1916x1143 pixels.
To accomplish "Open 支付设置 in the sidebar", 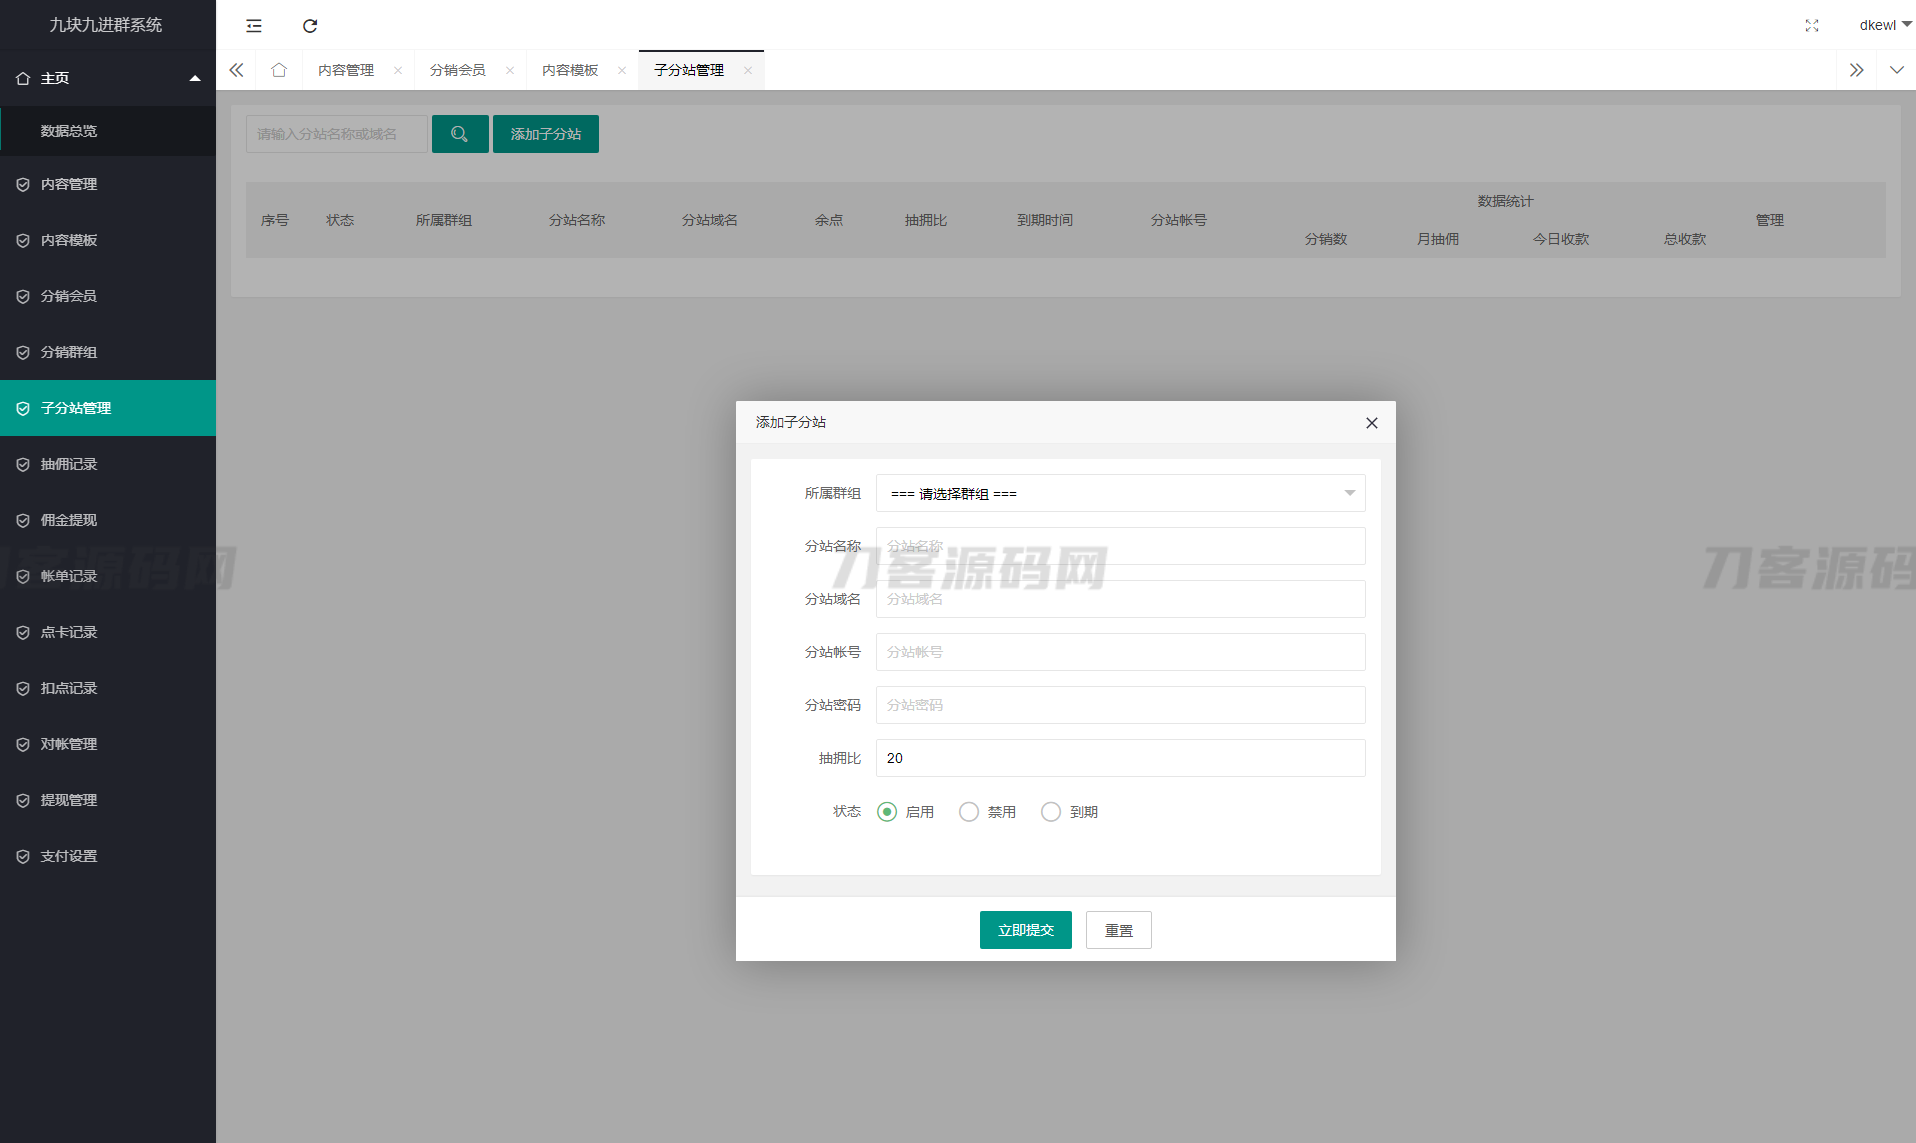I will (x=108, y=856).
